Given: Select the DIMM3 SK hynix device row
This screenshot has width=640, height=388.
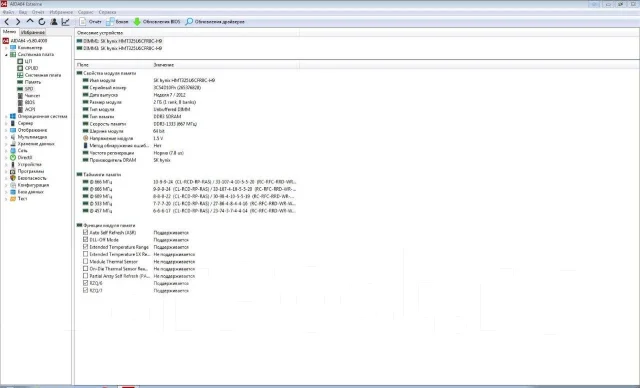Looking at the screenshot, I should 119,48.
